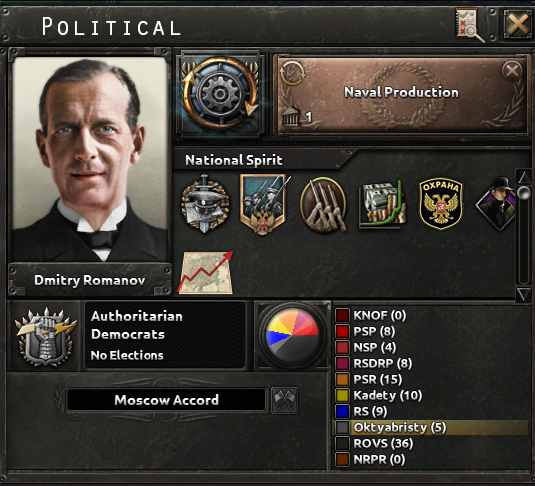535x486 pixels.
Task: Click the Naval Production focus banner
Action: click(401, 95)
